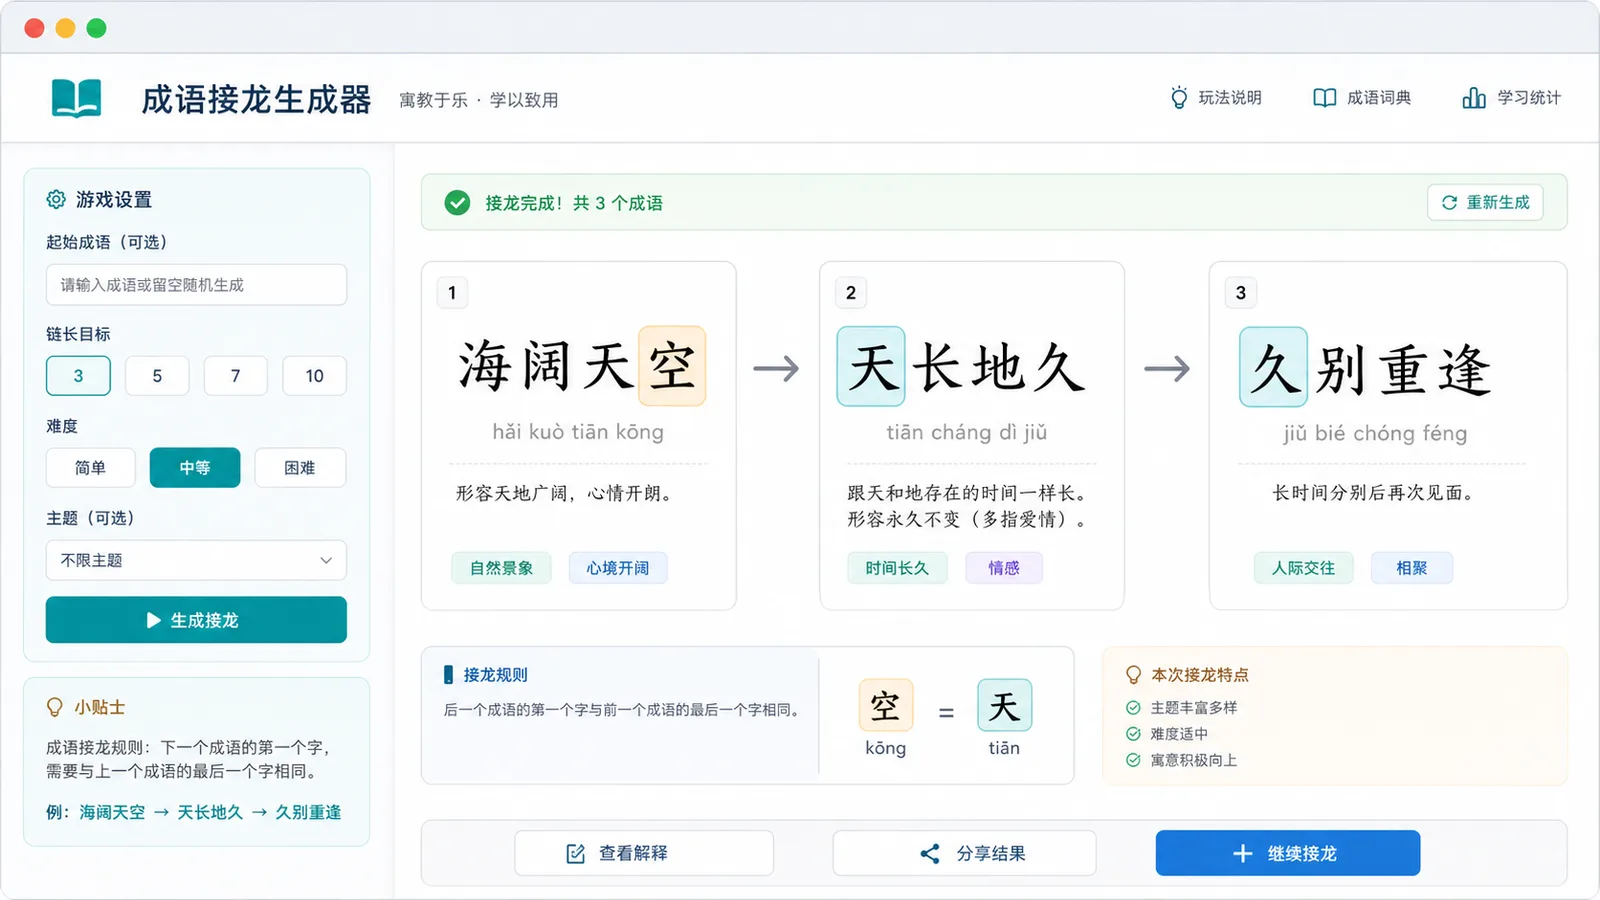Click pinyin text jiǔ bié chóng féng
1600x900 pixels.
[1376, 434]
